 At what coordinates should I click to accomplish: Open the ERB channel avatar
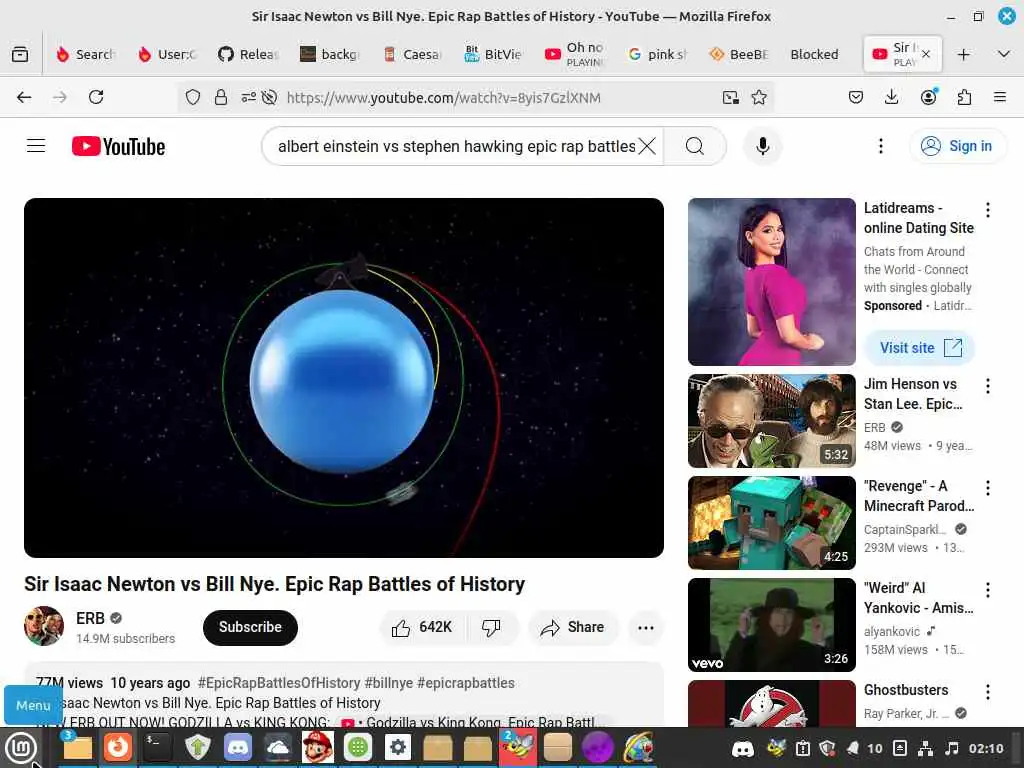coord(44,626)
